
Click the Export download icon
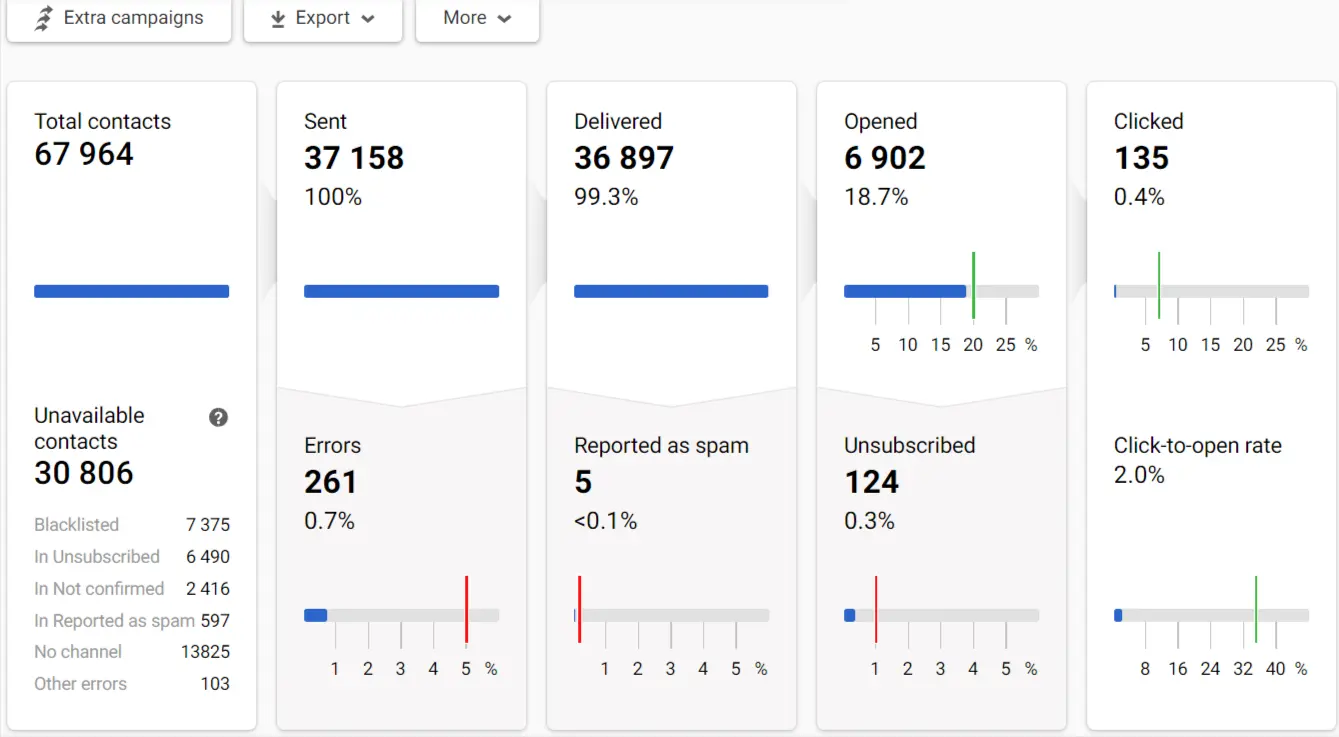(x=279, y=19)
